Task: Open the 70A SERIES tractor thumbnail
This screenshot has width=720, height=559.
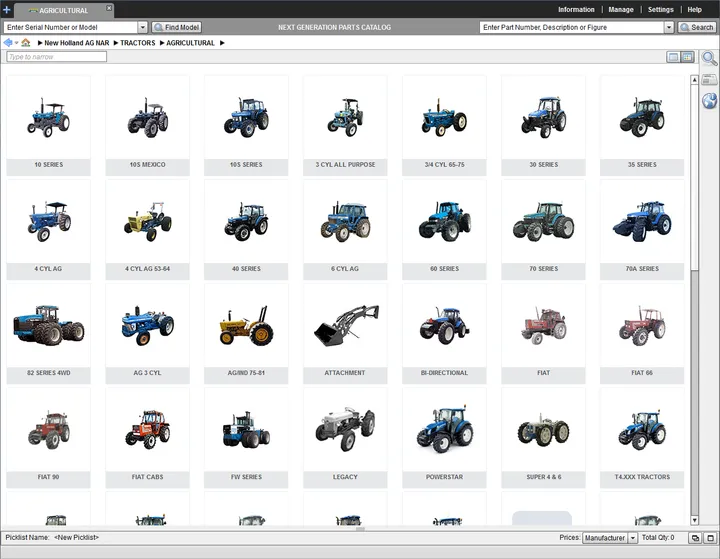Action: pyautogui.click(x=642, y=230)
